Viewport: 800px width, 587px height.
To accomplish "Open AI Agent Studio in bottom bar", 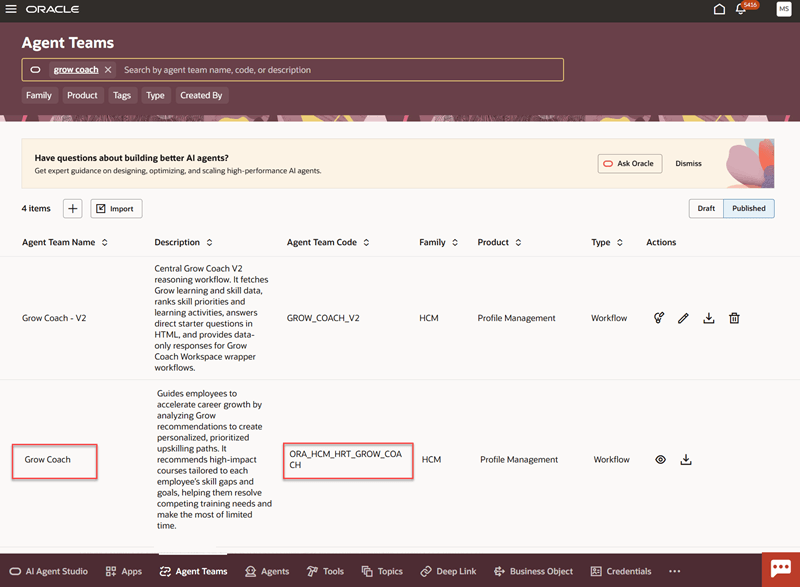I will coord(49,571).
